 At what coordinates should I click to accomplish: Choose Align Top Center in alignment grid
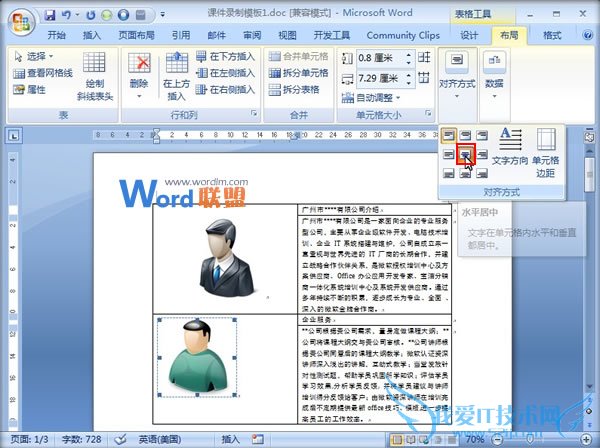465,135
